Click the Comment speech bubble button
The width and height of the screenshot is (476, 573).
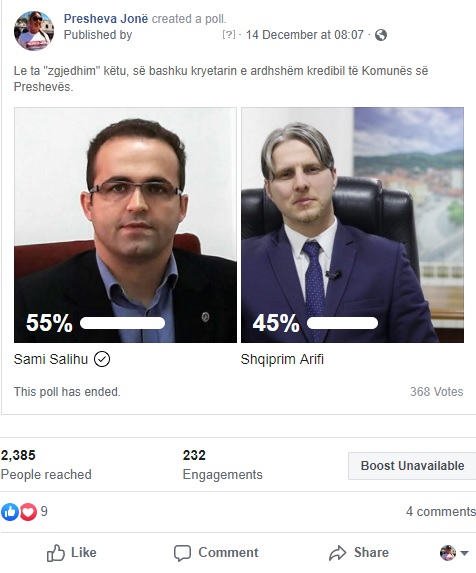coord(216,553)
